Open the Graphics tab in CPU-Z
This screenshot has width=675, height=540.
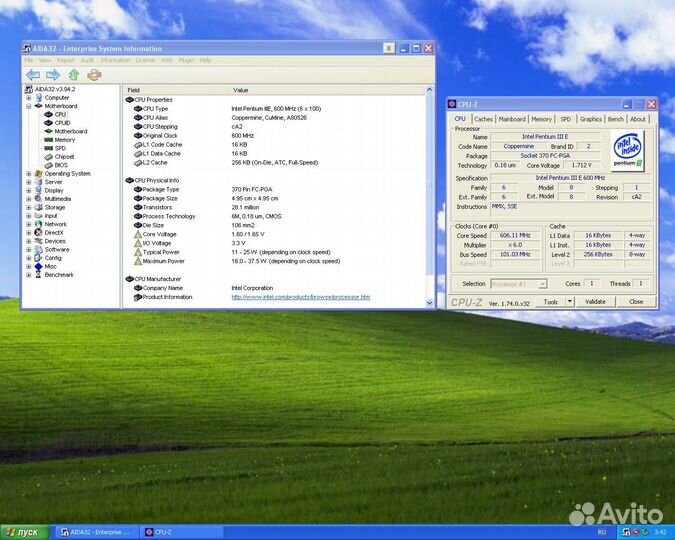point(590,119)
